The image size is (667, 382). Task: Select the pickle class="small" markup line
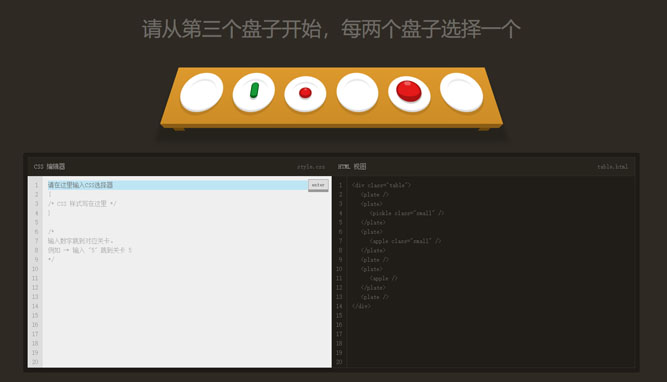point(407,213)
